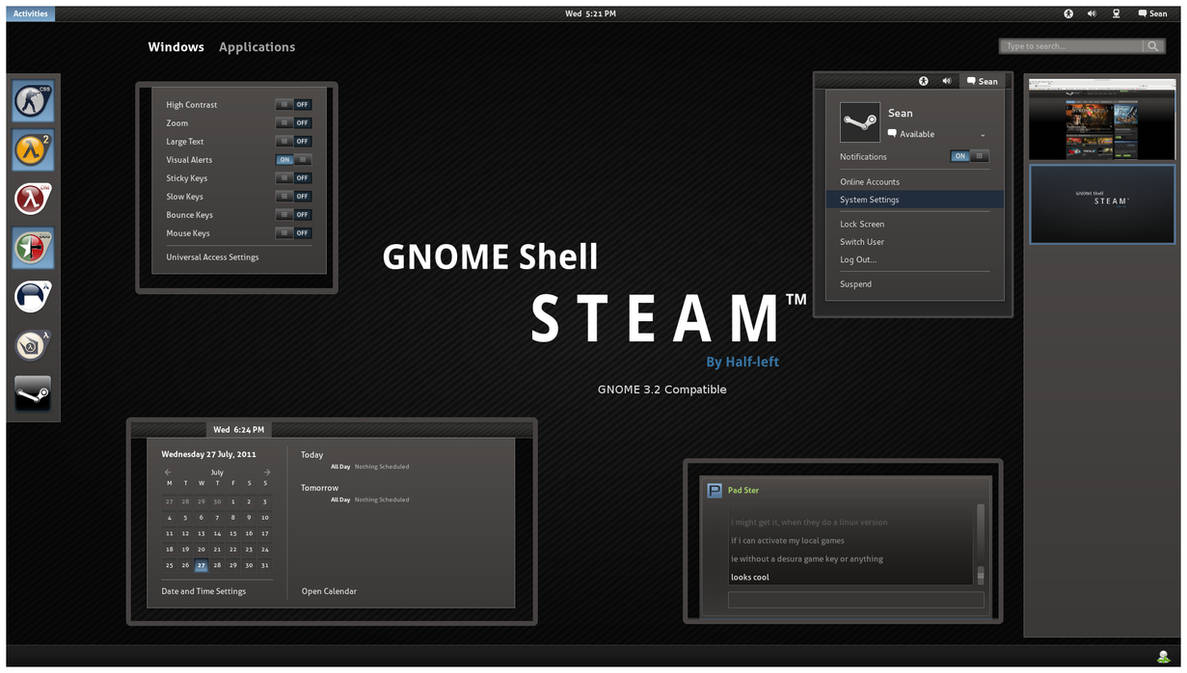Select the Steam store browser workspace thumbnail

tap(1101, 119)
